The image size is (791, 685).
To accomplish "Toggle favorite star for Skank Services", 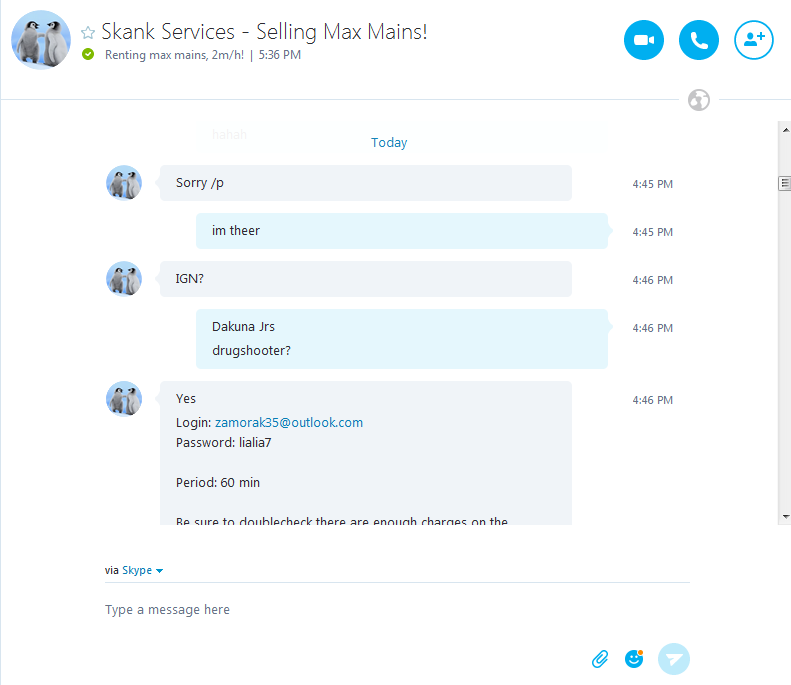I will tap(88, 33).
